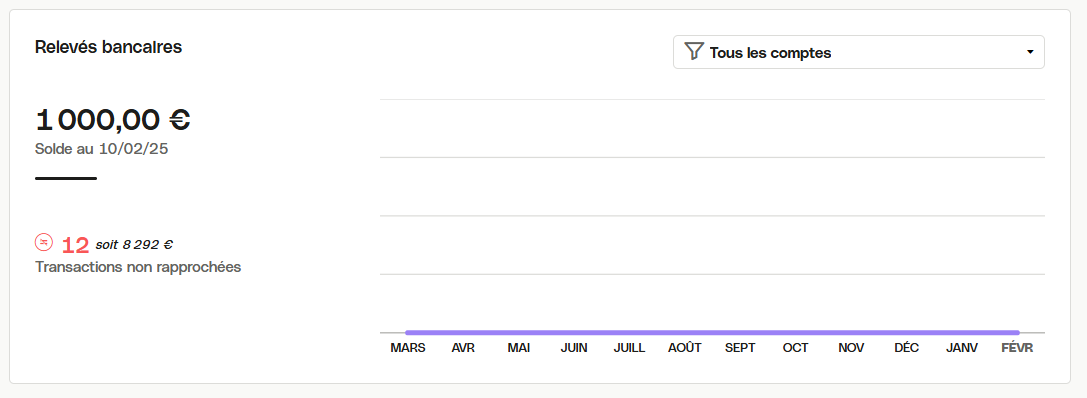Click the red unreconciled transactions icon
Screen dimensions: 1087x398
click(x=44, y=242)
